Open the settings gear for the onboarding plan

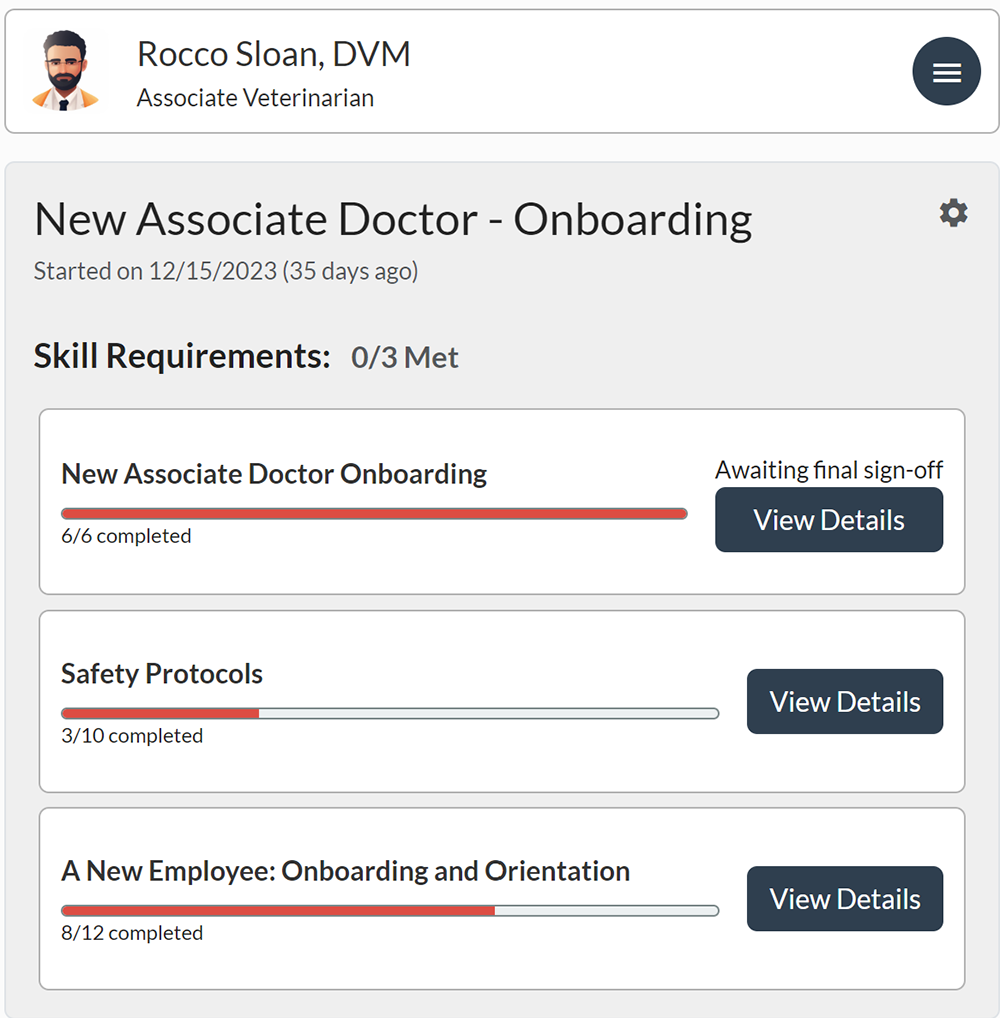pyautogui.click(x=953, y=213)
